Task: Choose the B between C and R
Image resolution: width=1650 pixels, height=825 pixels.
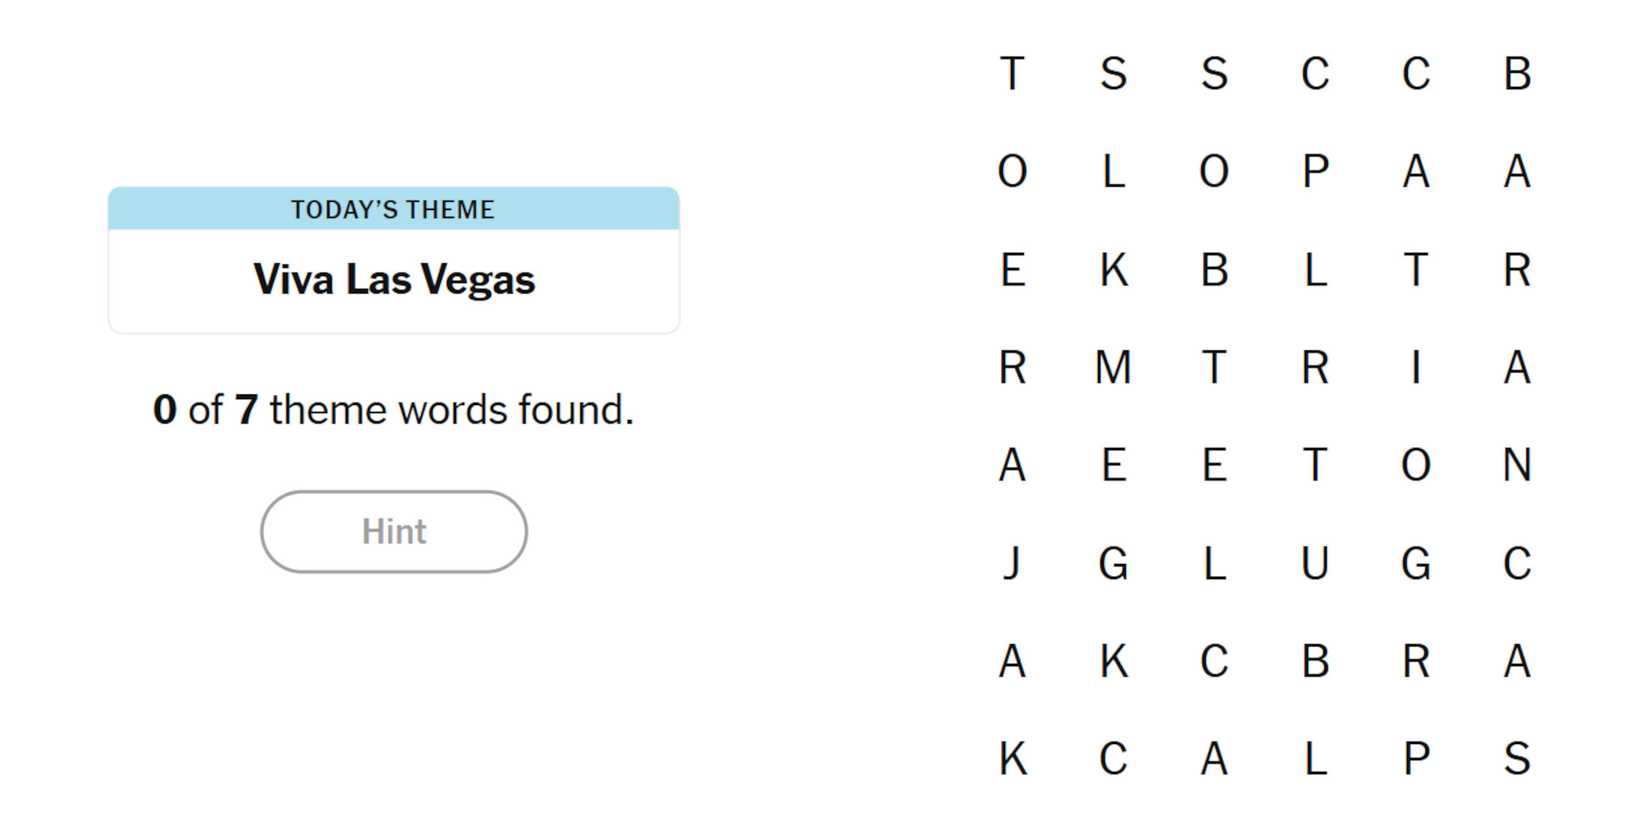Action: pyautogui.click(x=1315, y=661)
